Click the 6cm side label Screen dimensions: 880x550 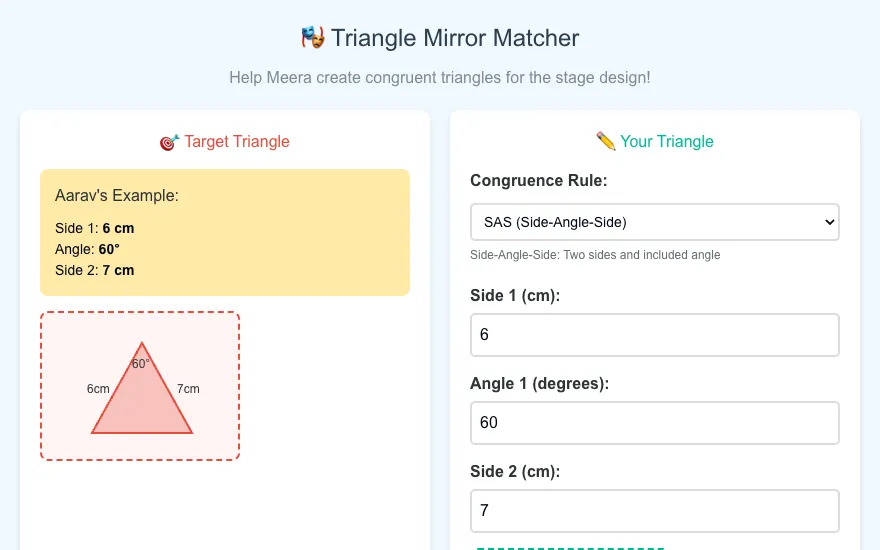click(98, 389)
